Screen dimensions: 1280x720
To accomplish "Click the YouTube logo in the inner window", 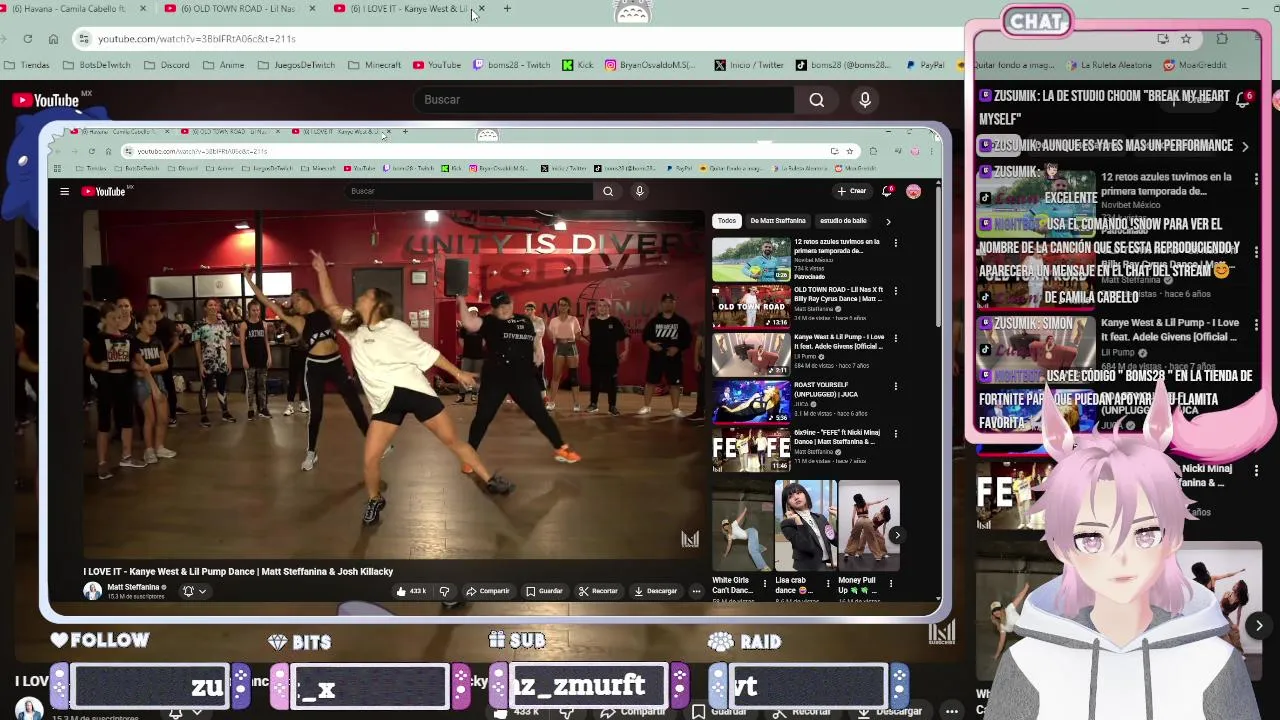I will (106, 191).
